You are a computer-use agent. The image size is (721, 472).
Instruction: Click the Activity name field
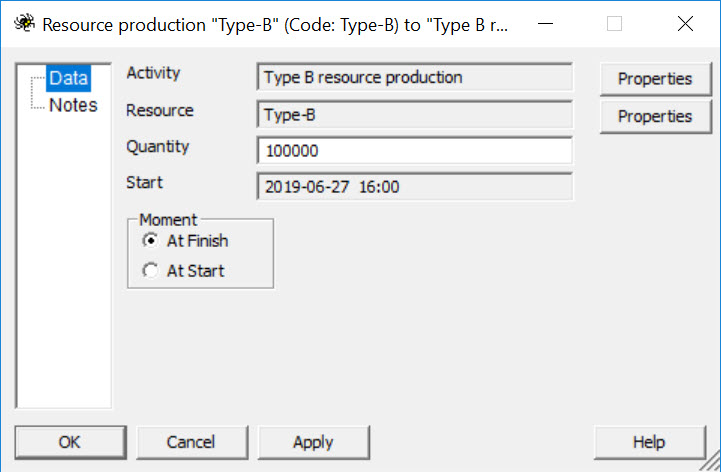click(414, 78)
